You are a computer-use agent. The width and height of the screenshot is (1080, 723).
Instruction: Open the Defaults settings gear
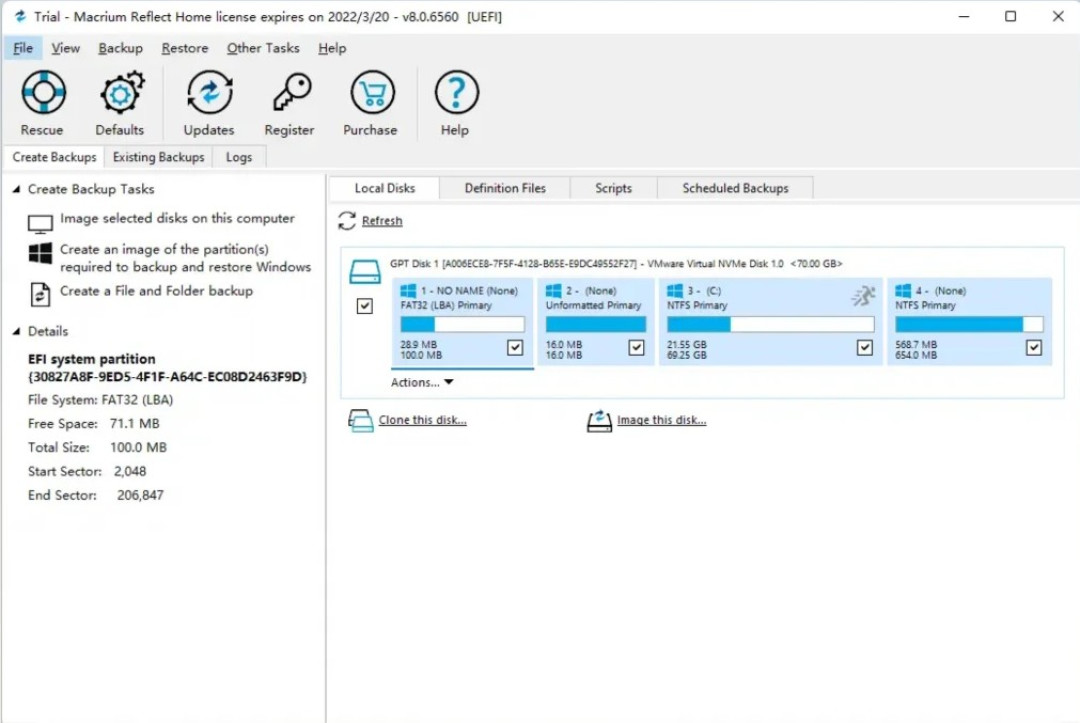[x=121, y=92]
